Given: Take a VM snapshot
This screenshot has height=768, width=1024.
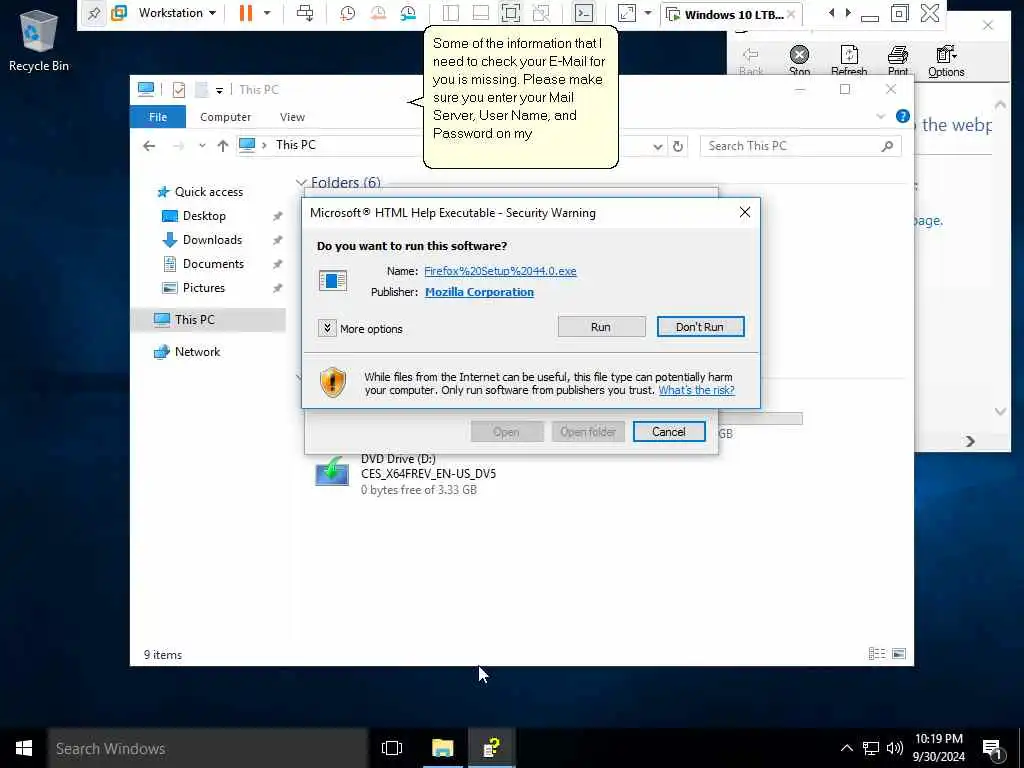Looking at the screenshot, I should 347,13.
